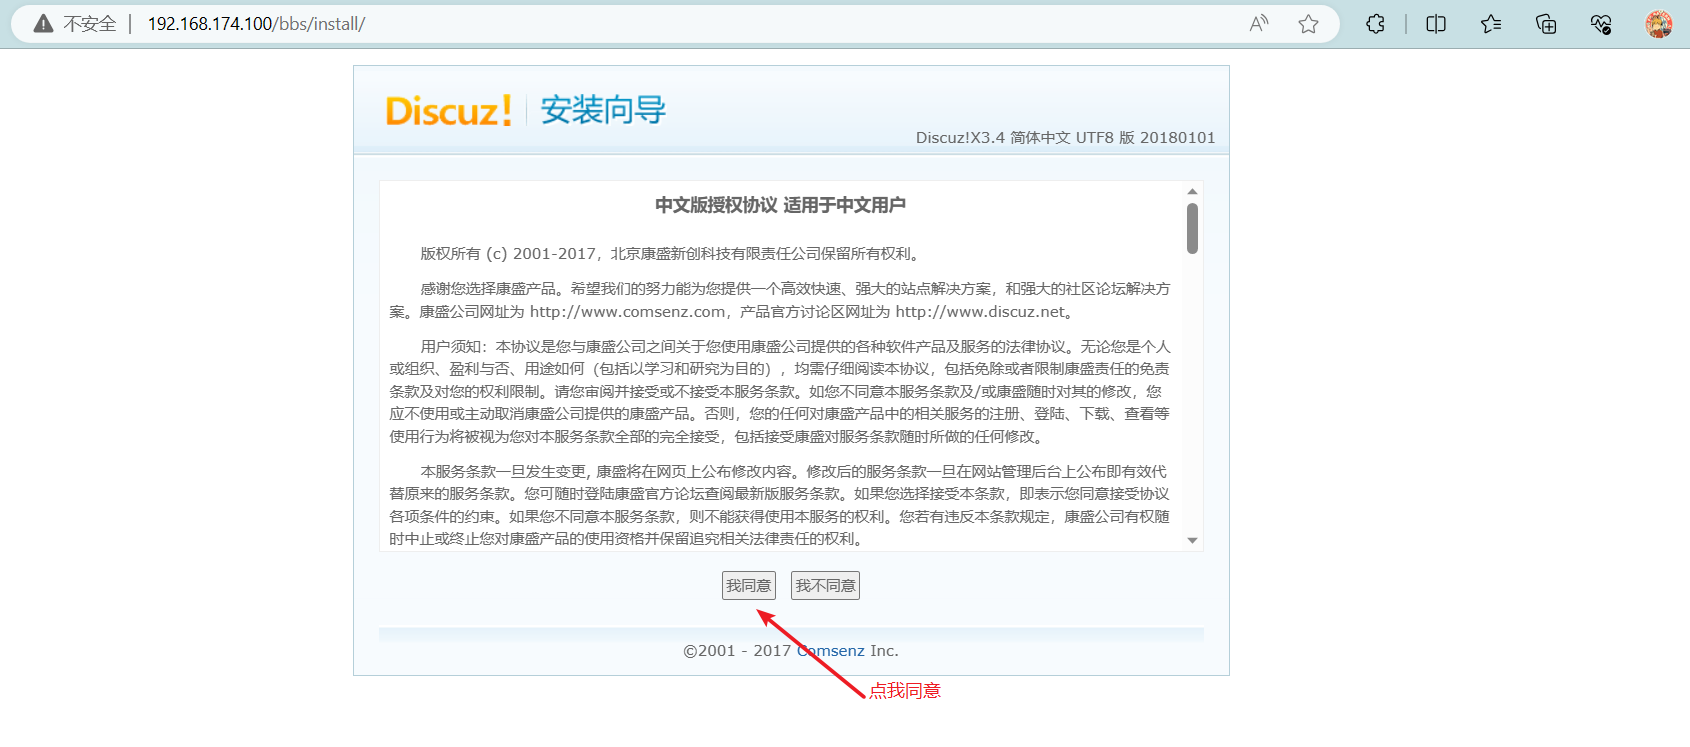Click the 用户须知 paragraph start
Viewport: 1690px width, 747px height.
click(x=452, y=347)
